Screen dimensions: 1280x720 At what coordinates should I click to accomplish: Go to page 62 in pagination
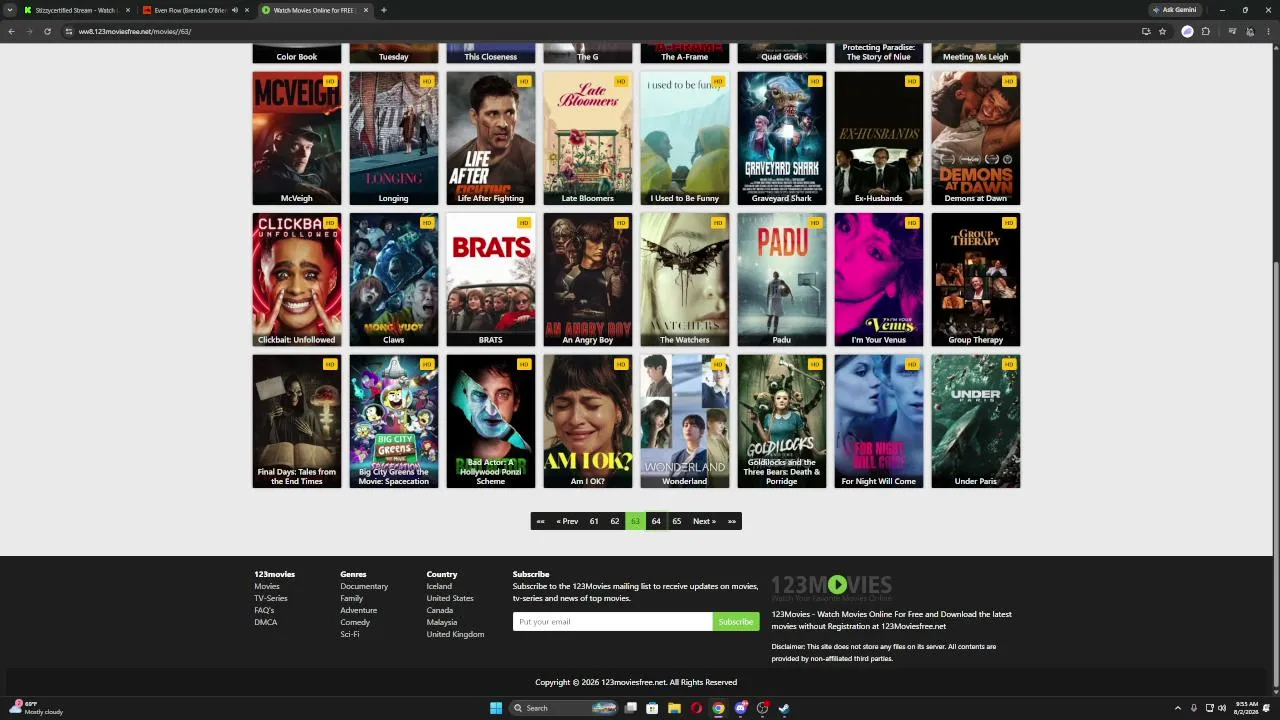[x=615, y=521]
